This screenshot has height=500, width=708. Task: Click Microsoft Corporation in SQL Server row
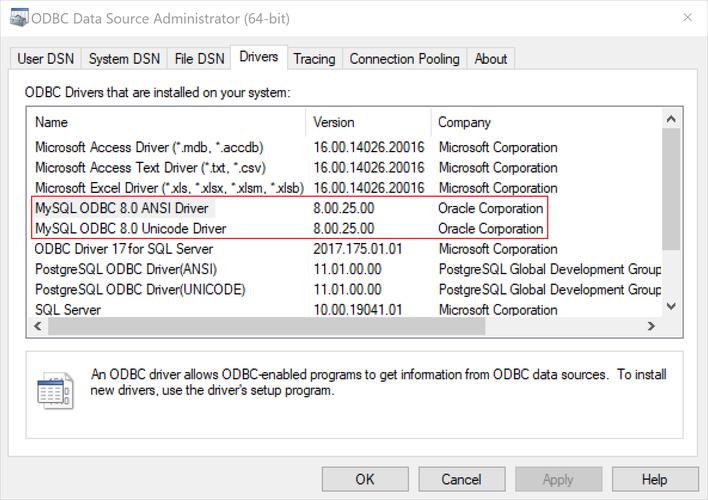498,310
